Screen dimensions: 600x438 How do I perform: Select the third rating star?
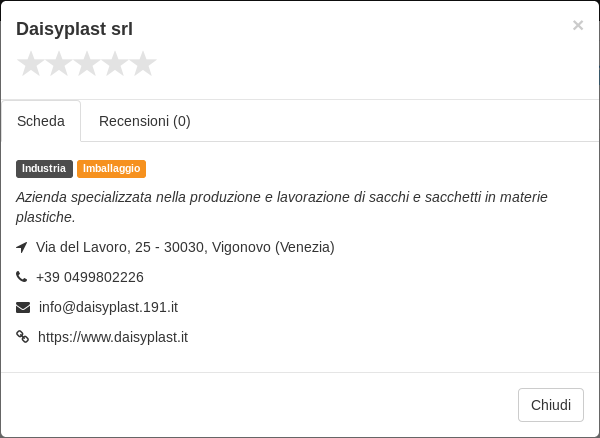pyautogui.click(x=87, y=64)
